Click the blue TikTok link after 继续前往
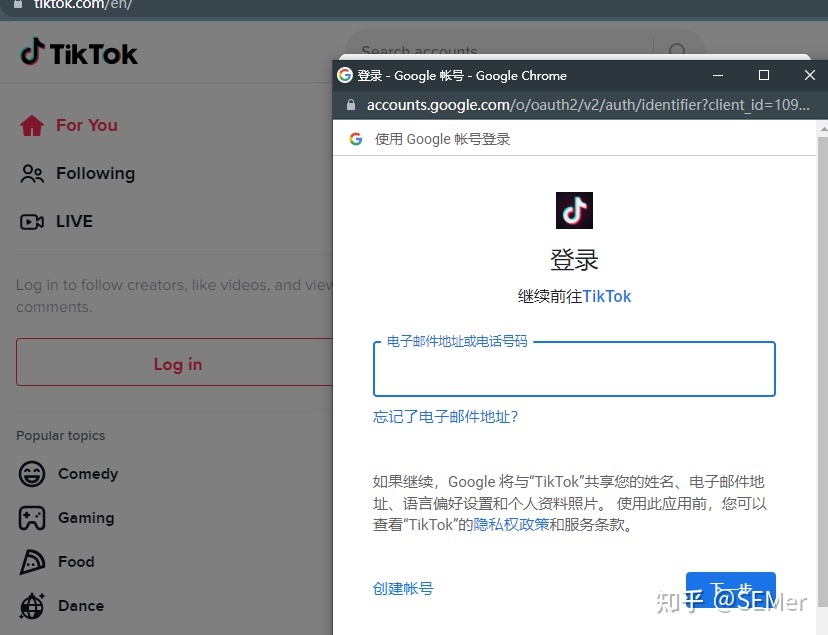This screenshot has height=635, width=828. tap(606, 296)
